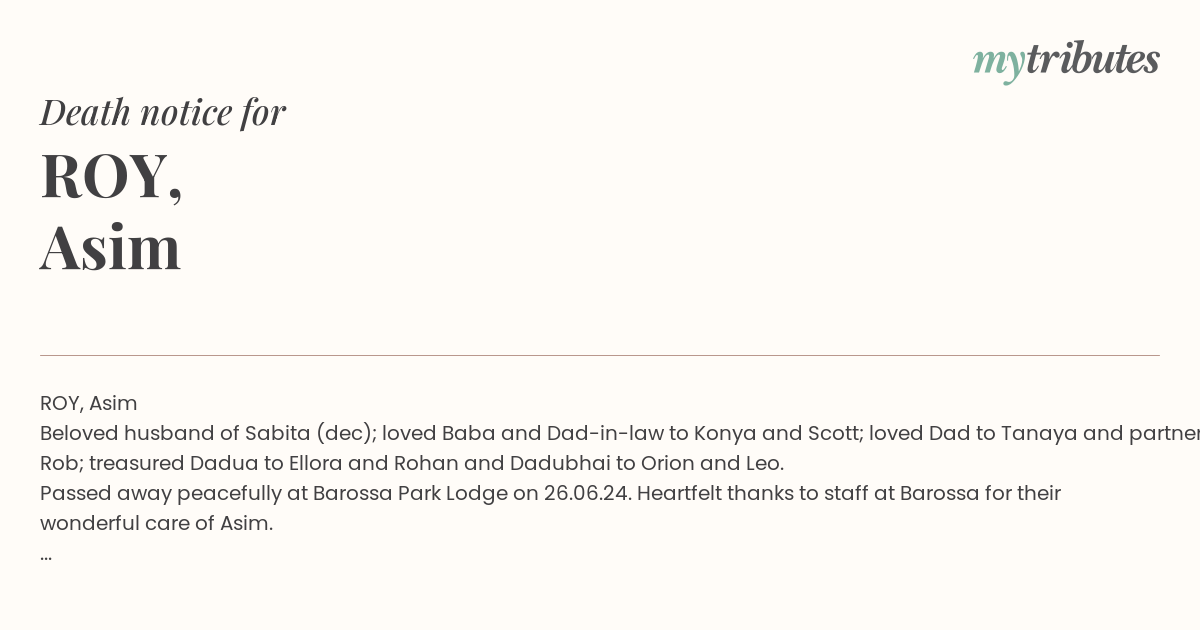Click the trailing ellipsis to read more
This screenshot has width=1200, height=630.
pos(46,556)
